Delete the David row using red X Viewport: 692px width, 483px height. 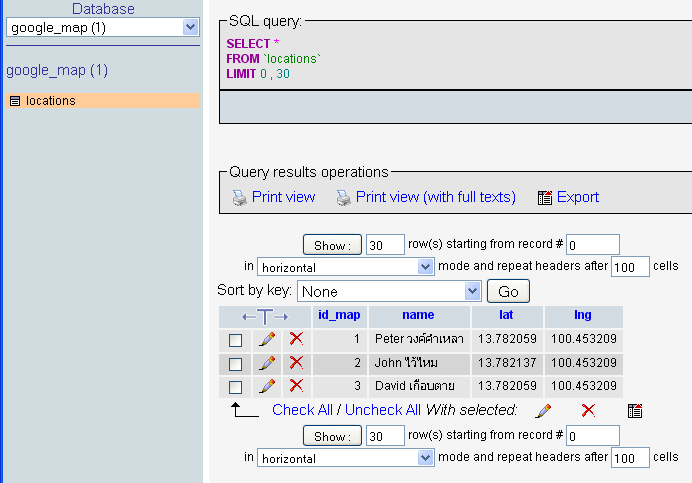tap(296, 386)
